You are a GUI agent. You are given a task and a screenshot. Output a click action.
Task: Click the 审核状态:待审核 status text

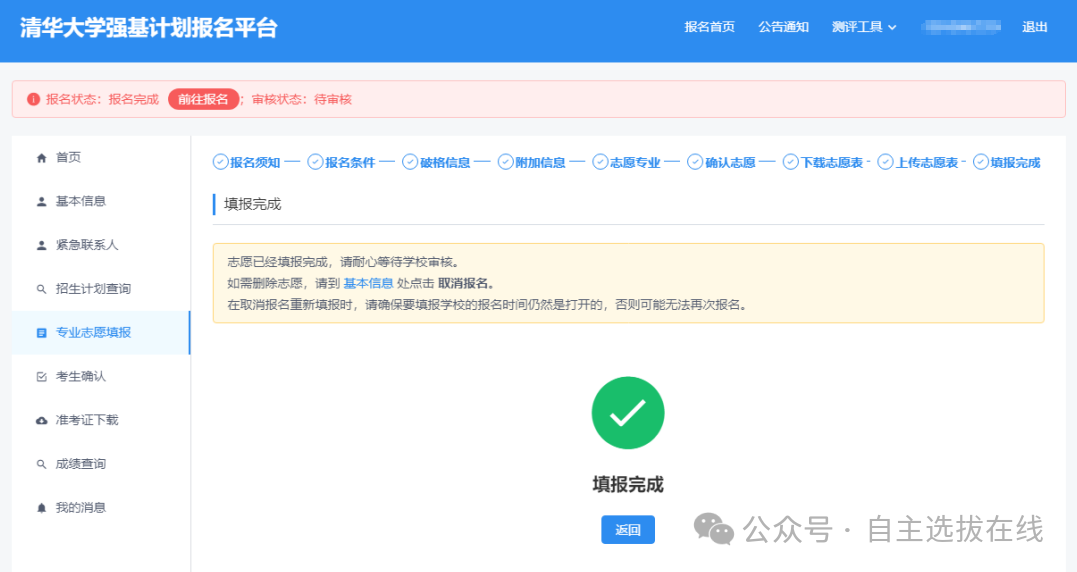pyautogui.click(x=302, y=100)
